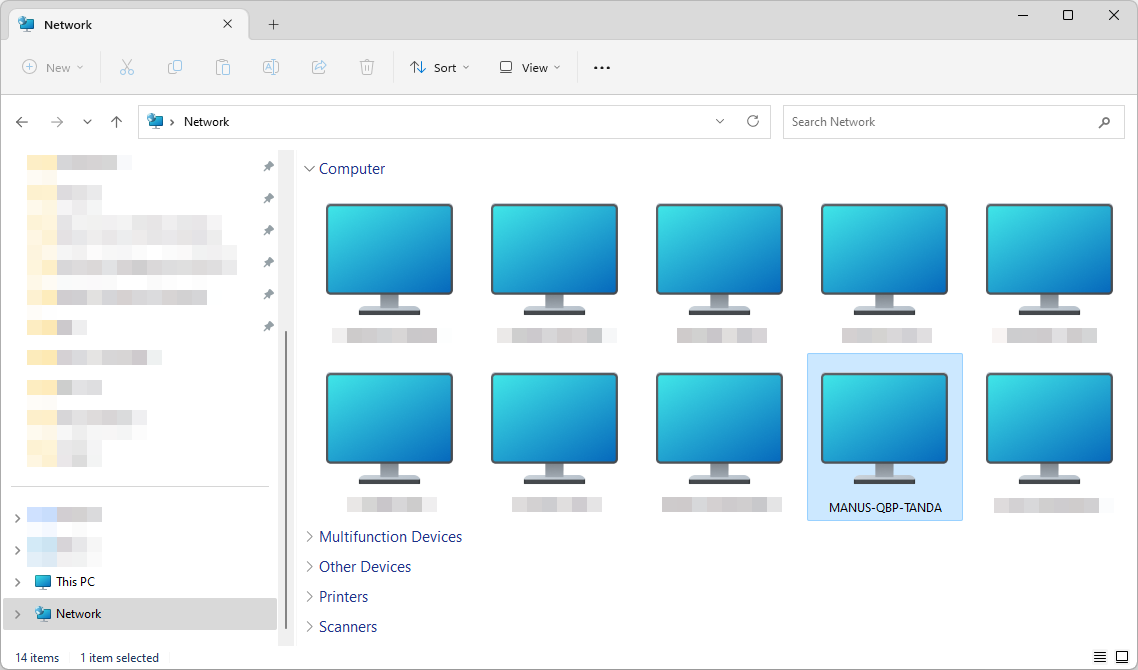Click the Cut scissors icon in toolbar
This screenshot has width=1138, height=670.
click(x=127, y=67)
